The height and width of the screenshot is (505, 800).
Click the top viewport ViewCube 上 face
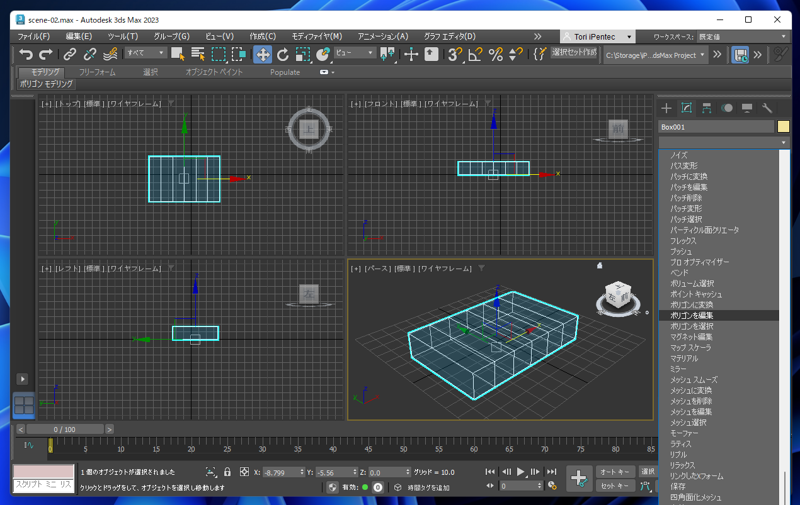coord(309,129)
